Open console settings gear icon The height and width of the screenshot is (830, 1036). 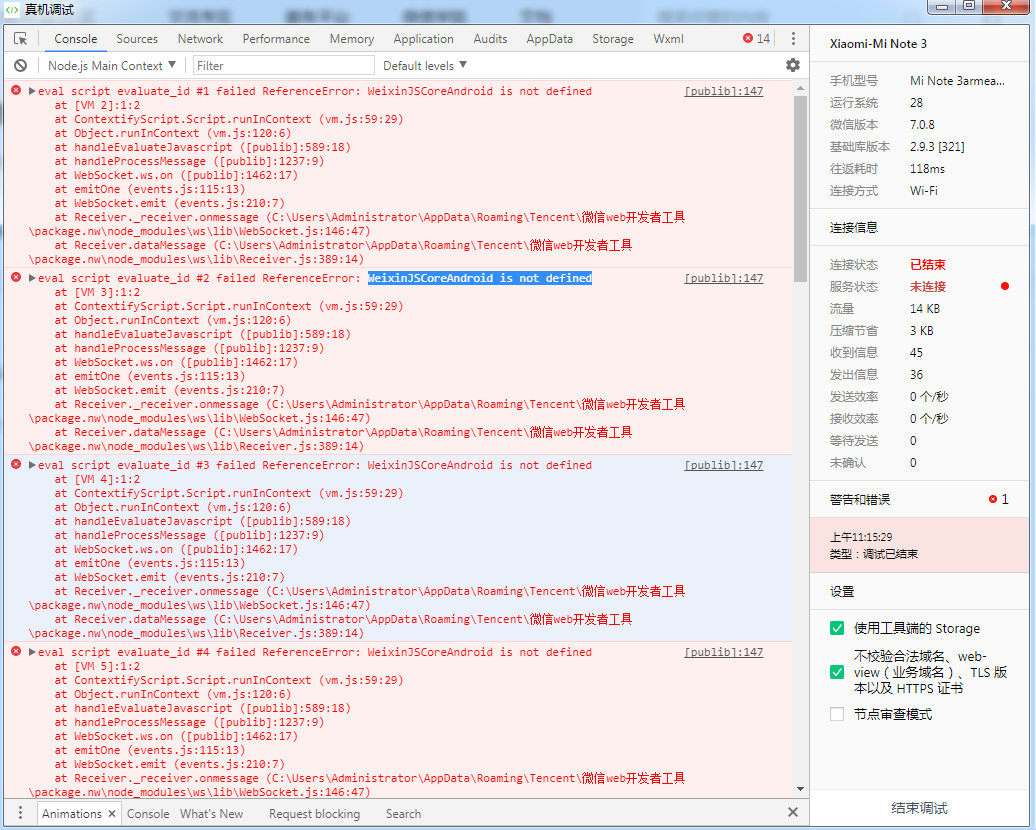click(x=793, y=66)
